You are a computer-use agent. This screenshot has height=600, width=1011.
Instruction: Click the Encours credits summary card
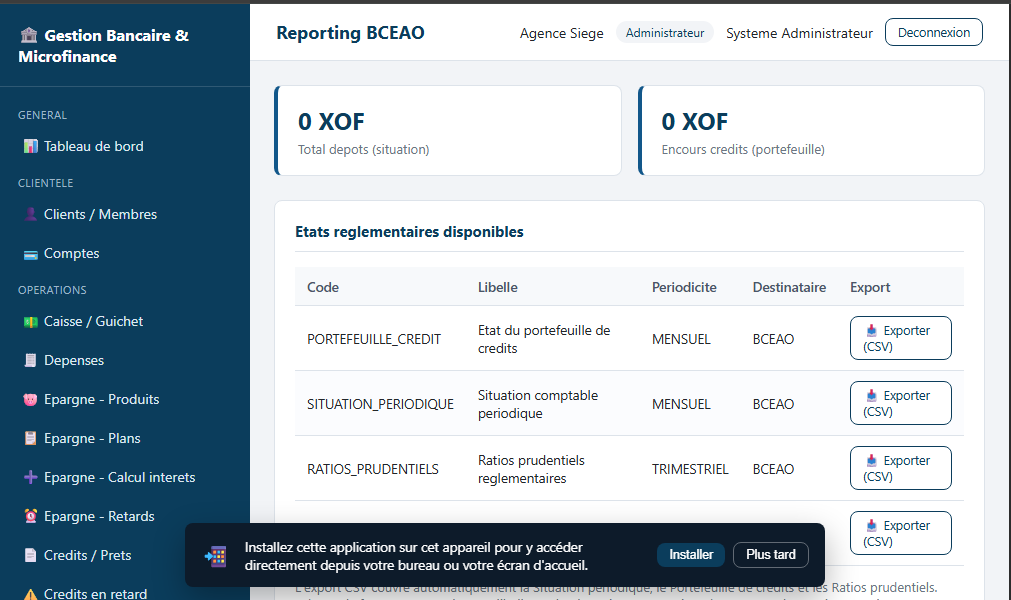click(x=812, y=130)
